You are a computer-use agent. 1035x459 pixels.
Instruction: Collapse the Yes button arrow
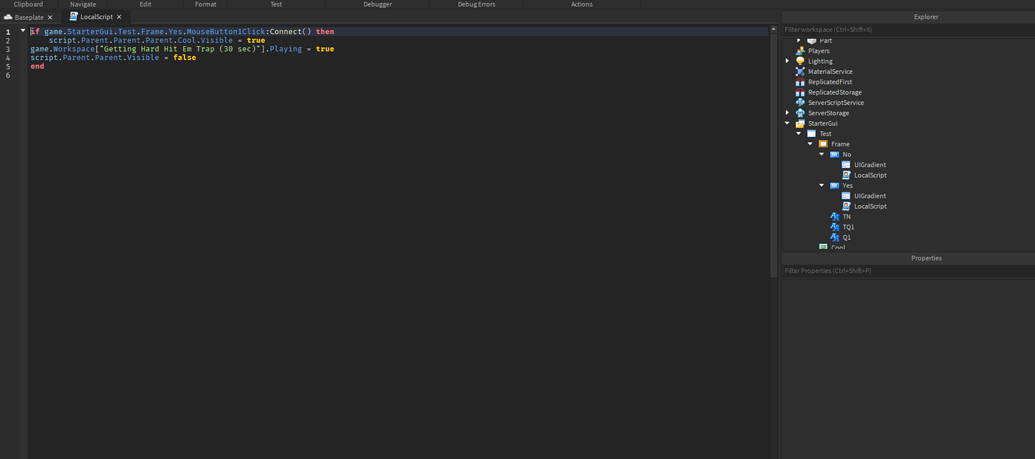(x=822, y=186)
